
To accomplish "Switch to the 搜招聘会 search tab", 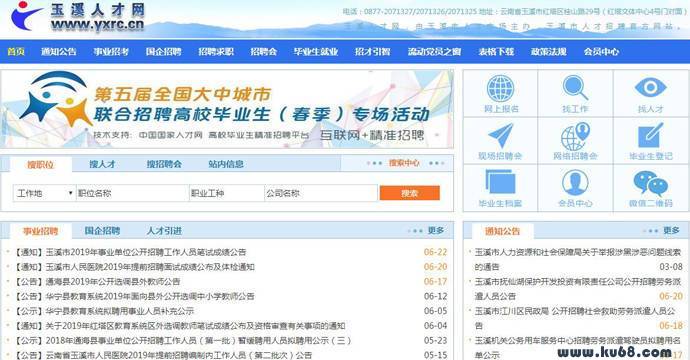I will pyautogui.click(x=164, y=164).
